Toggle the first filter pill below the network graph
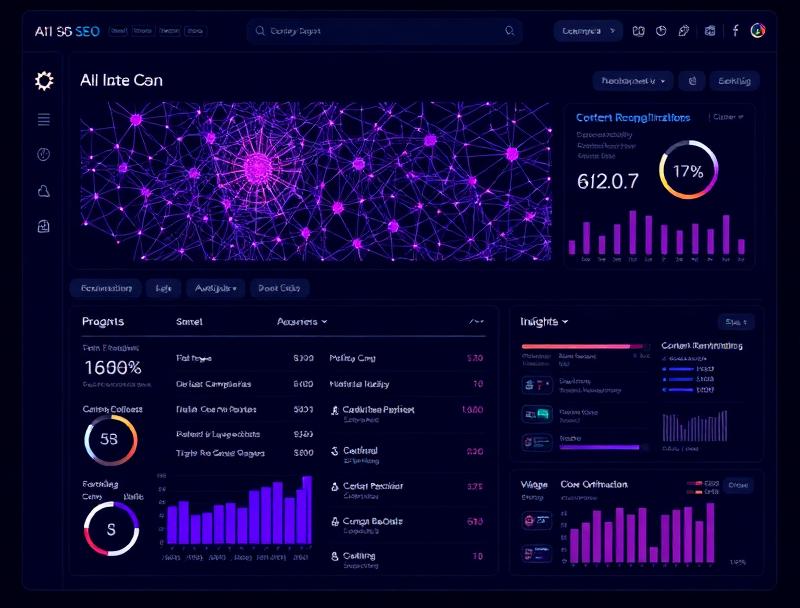This screenshot has width=800, height=608. click(105, 288)
